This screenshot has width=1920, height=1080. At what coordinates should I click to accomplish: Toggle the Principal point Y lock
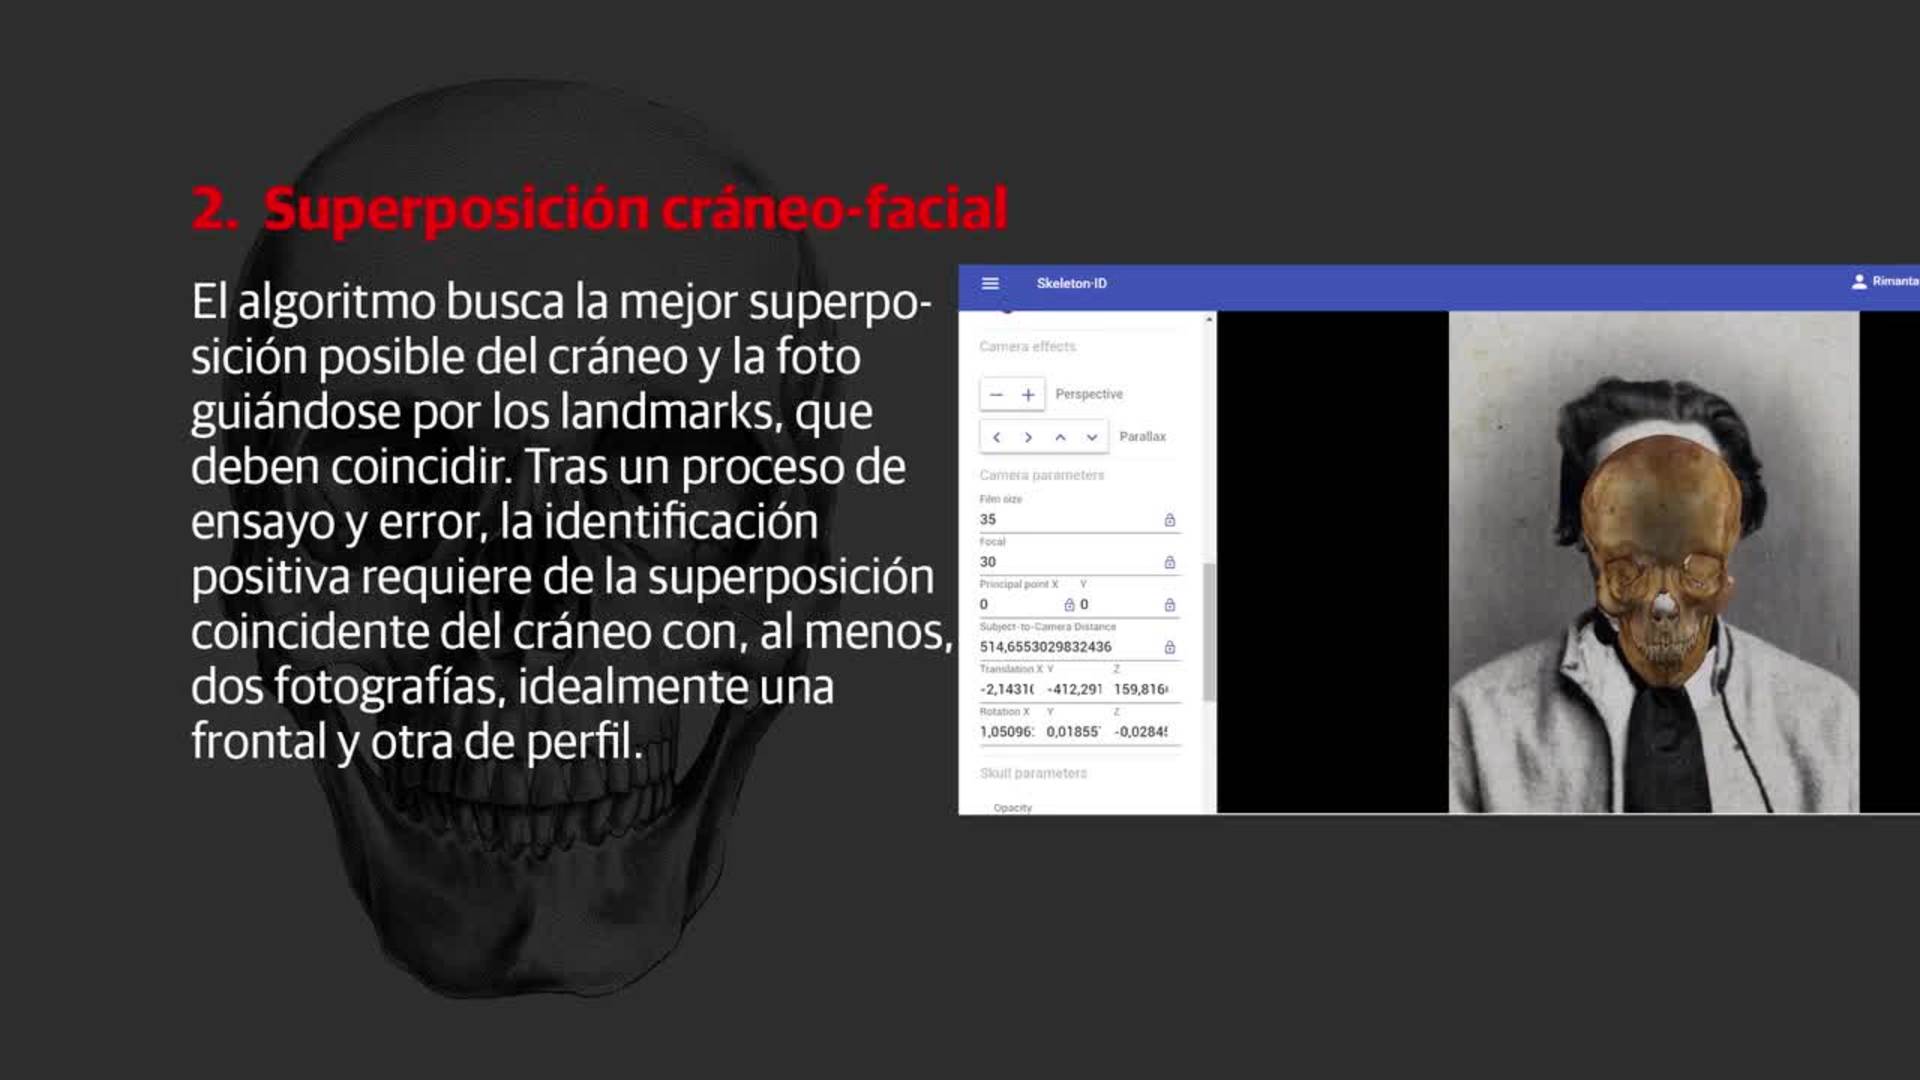click(x=1169, y=605)
